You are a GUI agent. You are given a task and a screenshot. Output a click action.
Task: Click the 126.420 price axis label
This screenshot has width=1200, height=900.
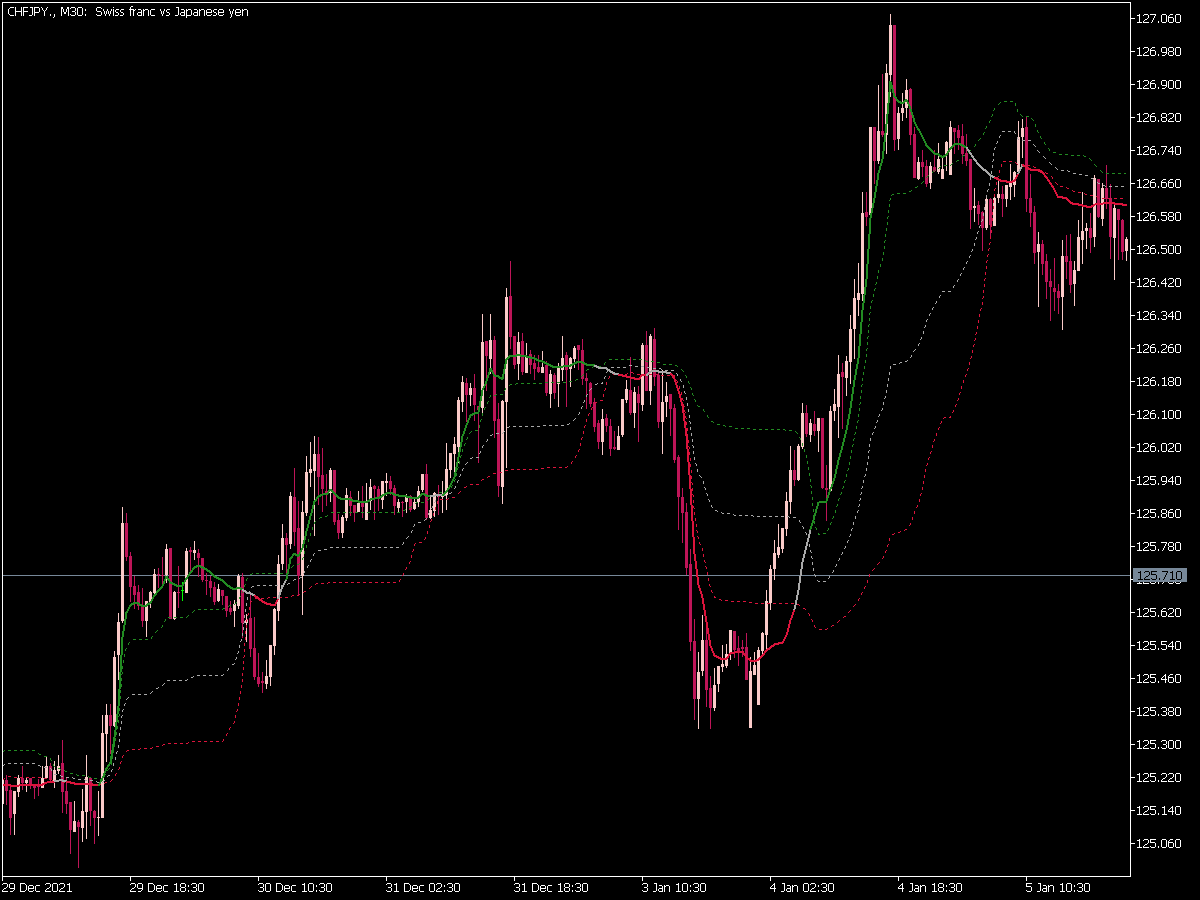[x=1158, y=283]
